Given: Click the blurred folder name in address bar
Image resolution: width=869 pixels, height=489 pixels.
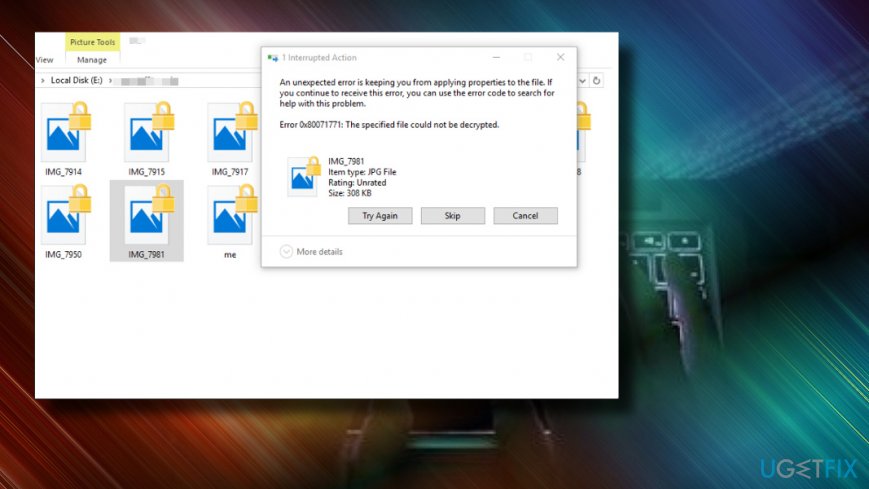Looking at the screenshot, I should 149,82.
